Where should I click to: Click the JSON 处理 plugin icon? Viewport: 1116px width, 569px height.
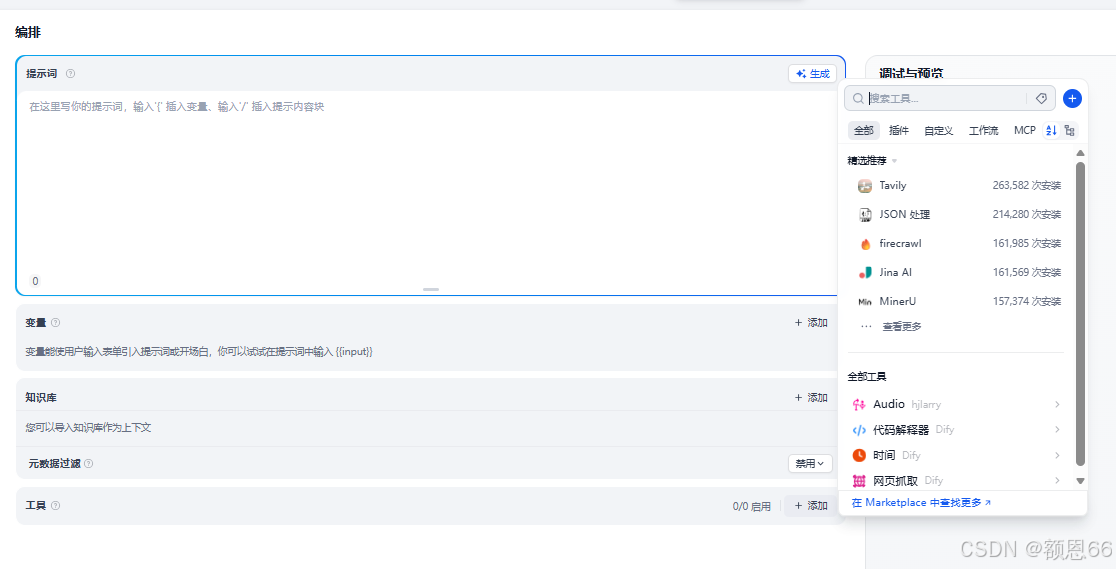[x=865, y=215]
